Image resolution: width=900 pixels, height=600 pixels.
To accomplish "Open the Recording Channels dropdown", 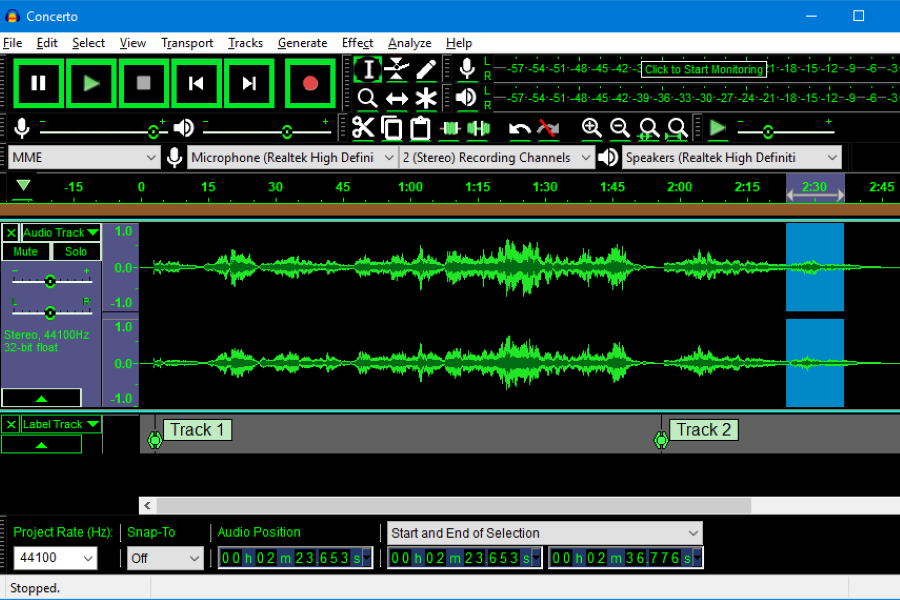I will (496, 157).
